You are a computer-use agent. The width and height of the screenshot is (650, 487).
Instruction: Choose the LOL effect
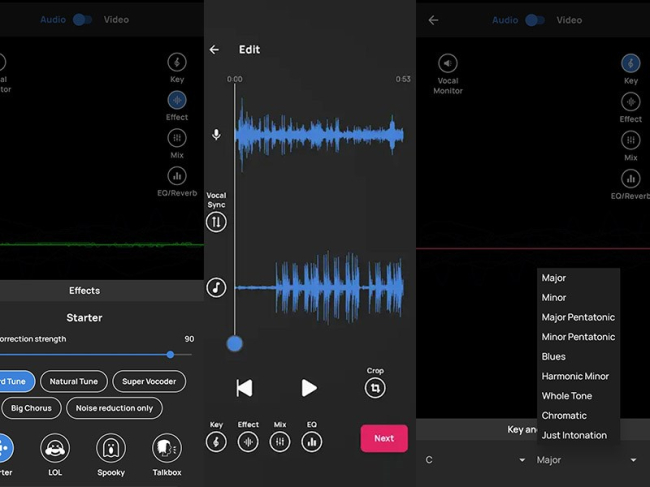point(55,448)
